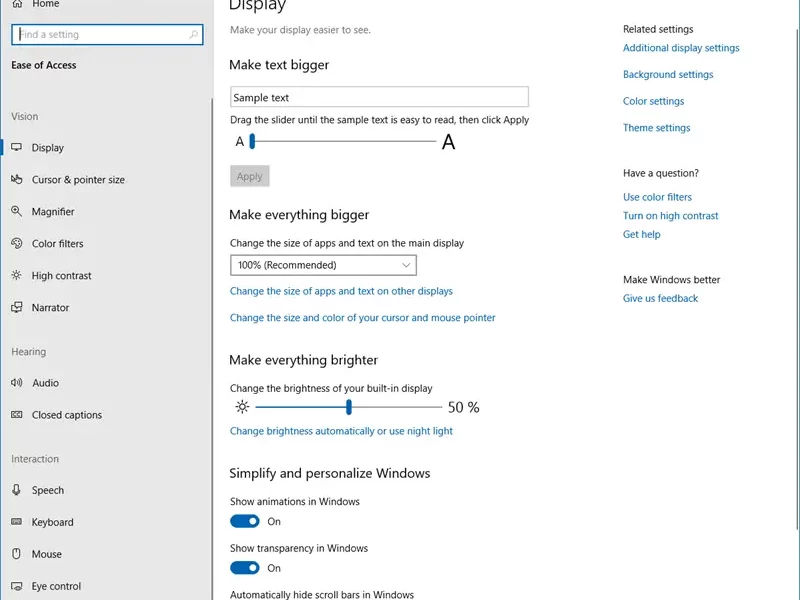Image resolution: width=800 pixels, height=600 pixels.
Task: Click the brightness slider handle
Action: [349, 407]
